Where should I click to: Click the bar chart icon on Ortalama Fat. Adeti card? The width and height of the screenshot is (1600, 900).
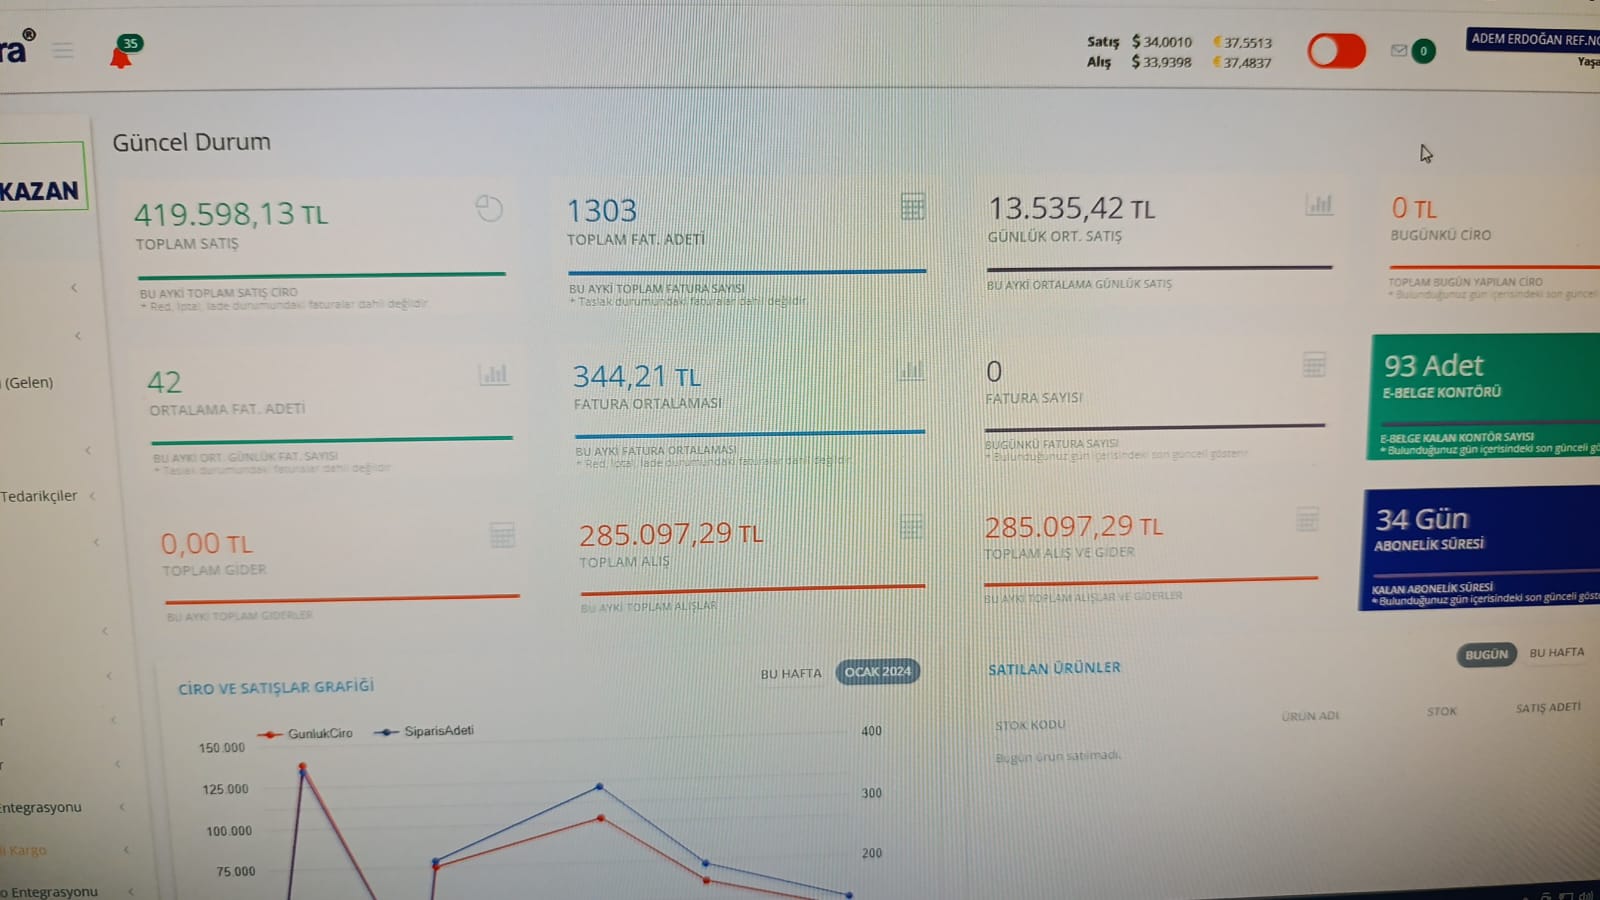[x=493, y=375]
